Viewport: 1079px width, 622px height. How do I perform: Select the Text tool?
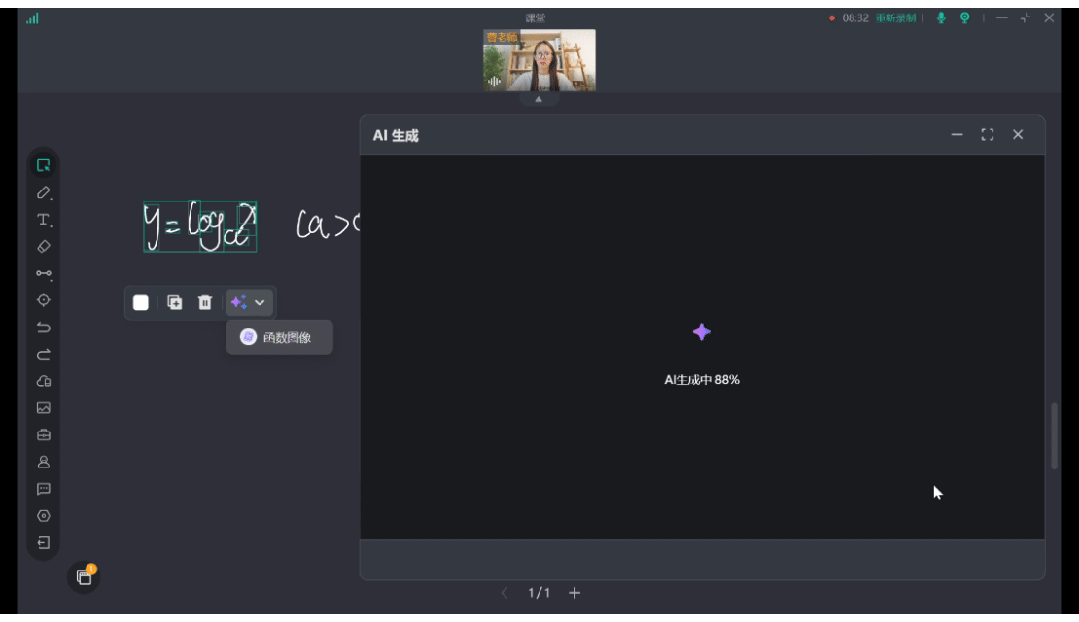click(x=43, y=220)
